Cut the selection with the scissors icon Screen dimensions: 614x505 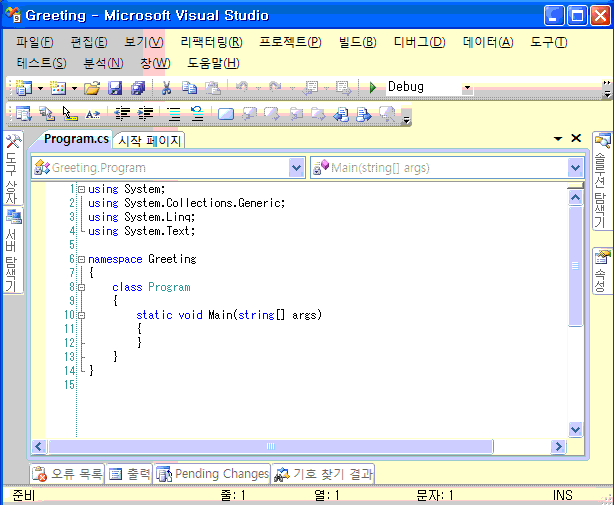coord(166,88)
